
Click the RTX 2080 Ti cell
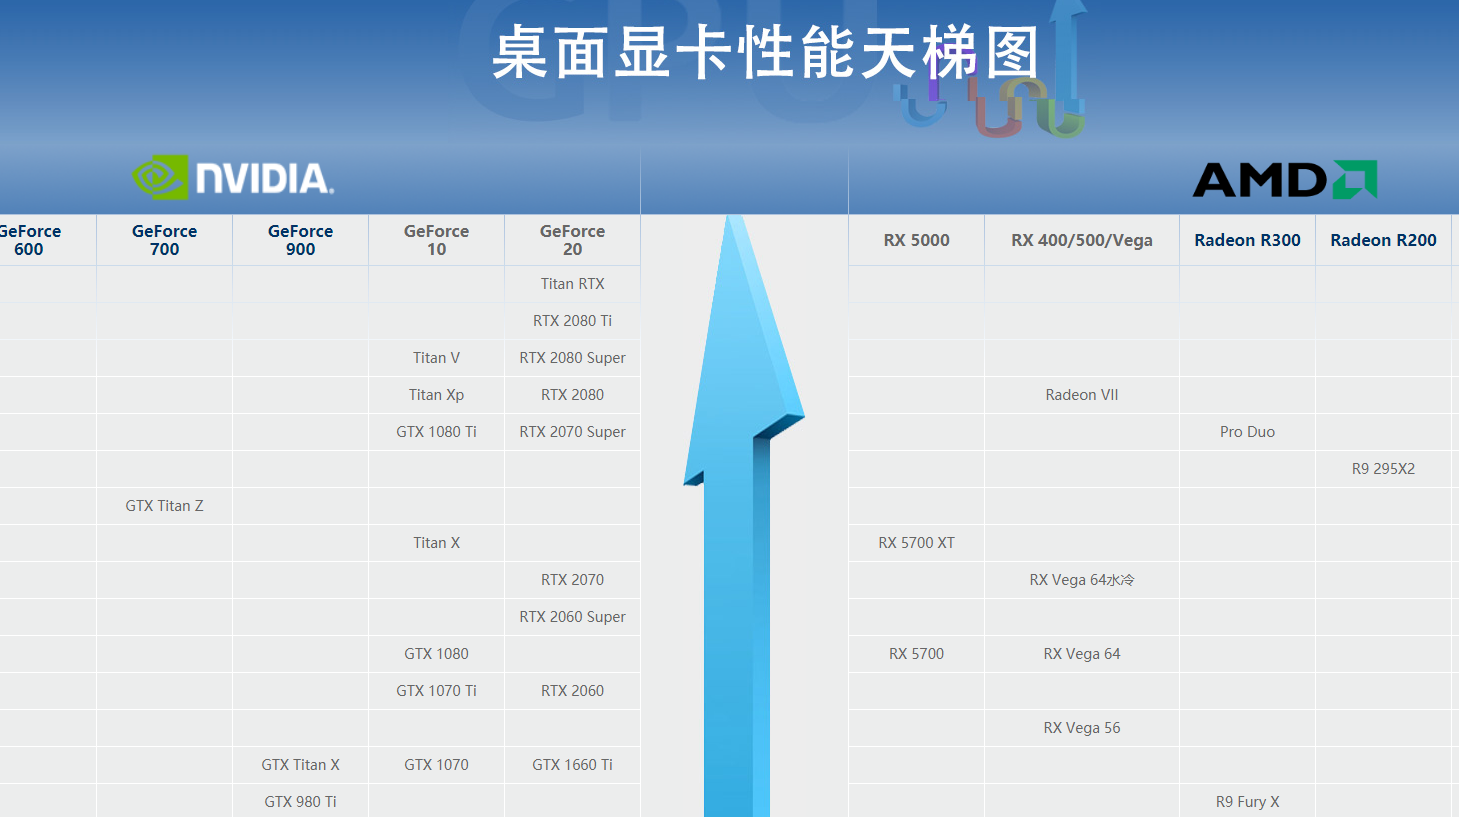point(573,321)
